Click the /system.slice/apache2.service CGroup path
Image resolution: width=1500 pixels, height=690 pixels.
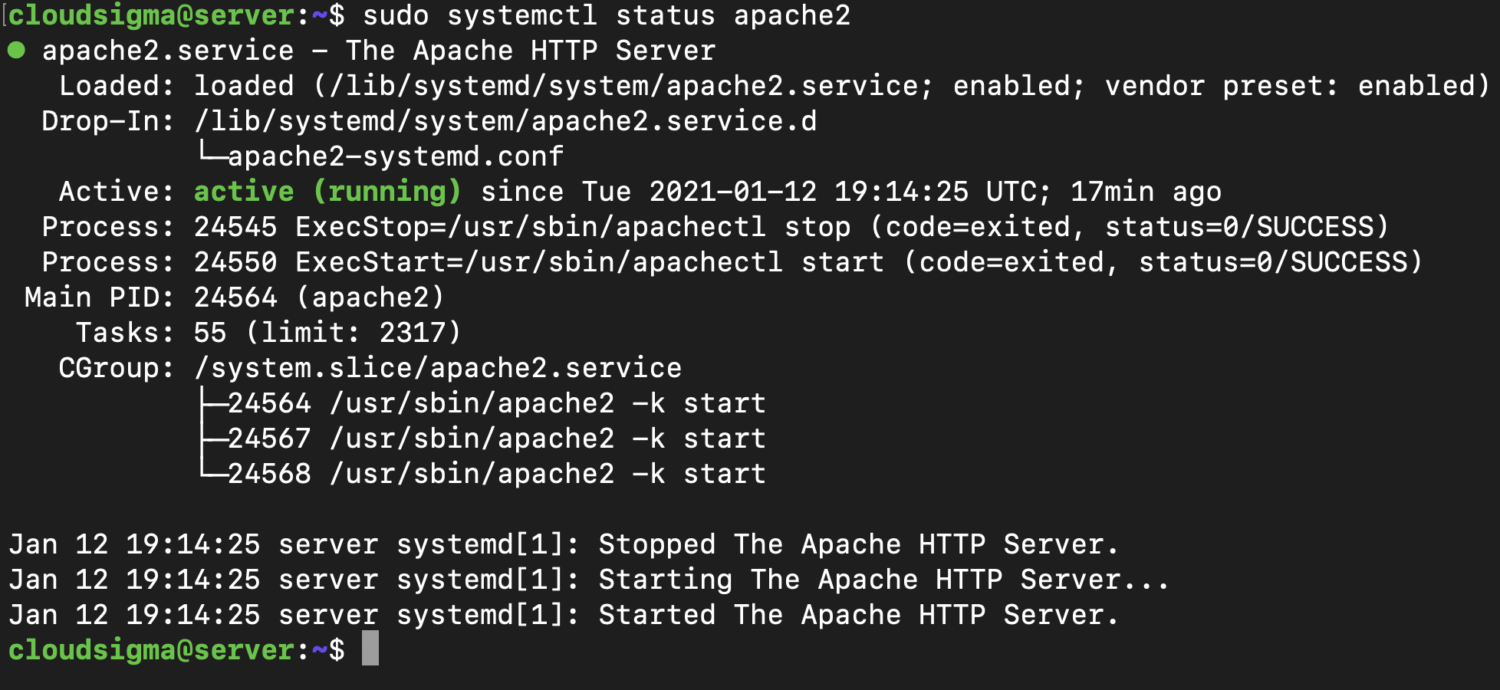click(x=438, y=368)
